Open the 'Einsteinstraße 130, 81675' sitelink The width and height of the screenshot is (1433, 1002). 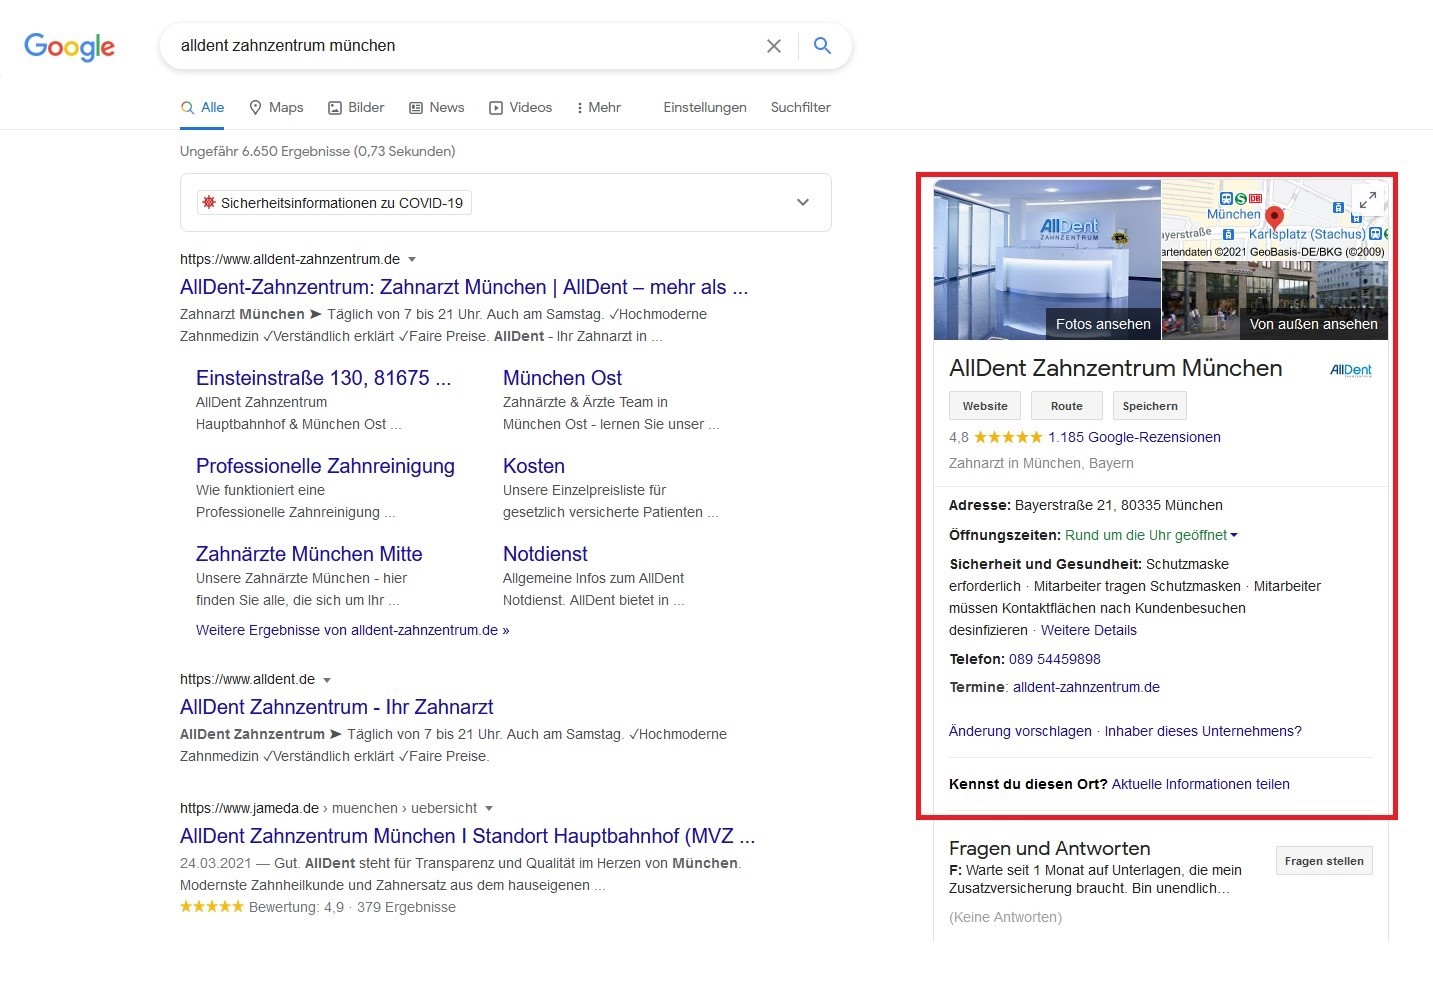click(323, 378)
